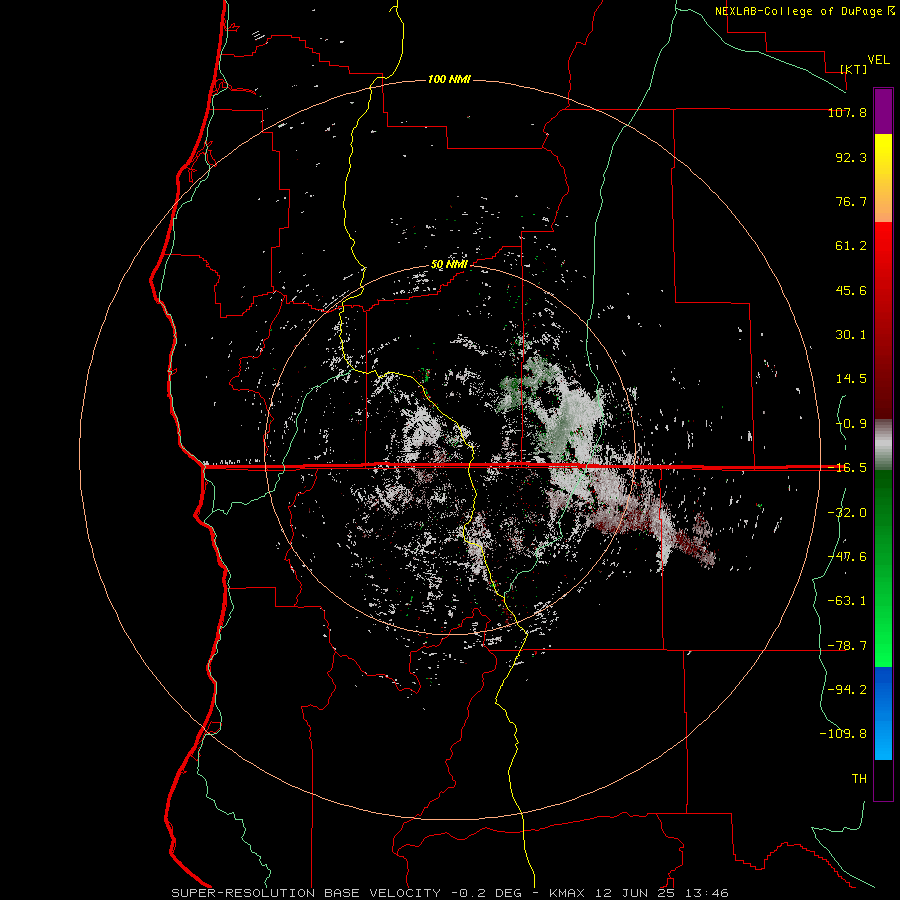
Task: Click the "-0.2 DEG" elevation angle in the caption
Action: (486, 893)
